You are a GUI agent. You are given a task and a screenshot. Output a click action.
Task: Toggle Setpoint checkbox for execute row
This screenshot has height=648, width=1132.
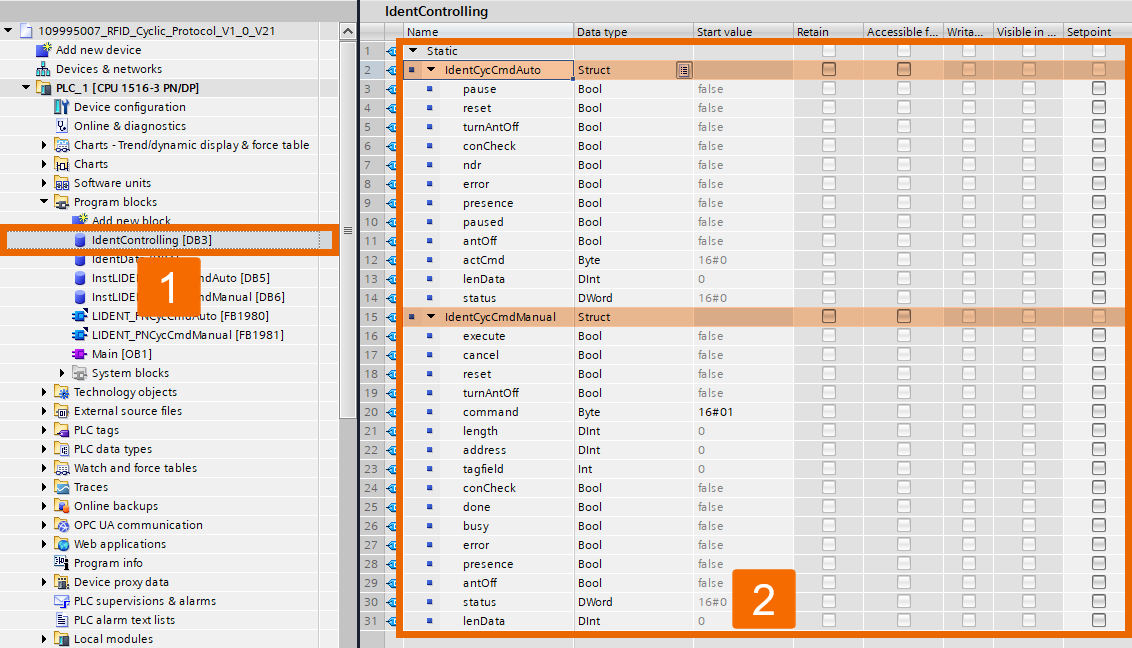click(1099, 336)
